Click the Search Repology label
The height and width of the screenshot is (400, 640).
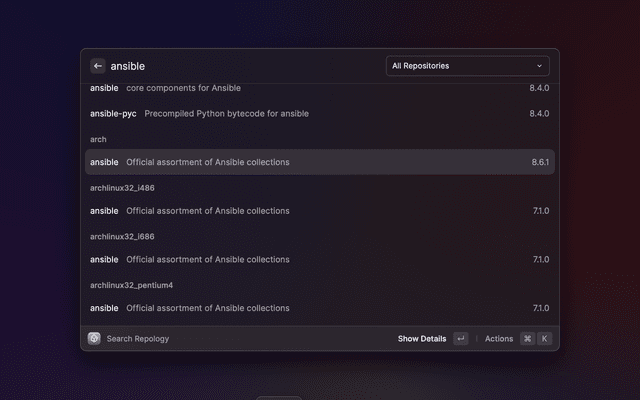click(138, 339)
